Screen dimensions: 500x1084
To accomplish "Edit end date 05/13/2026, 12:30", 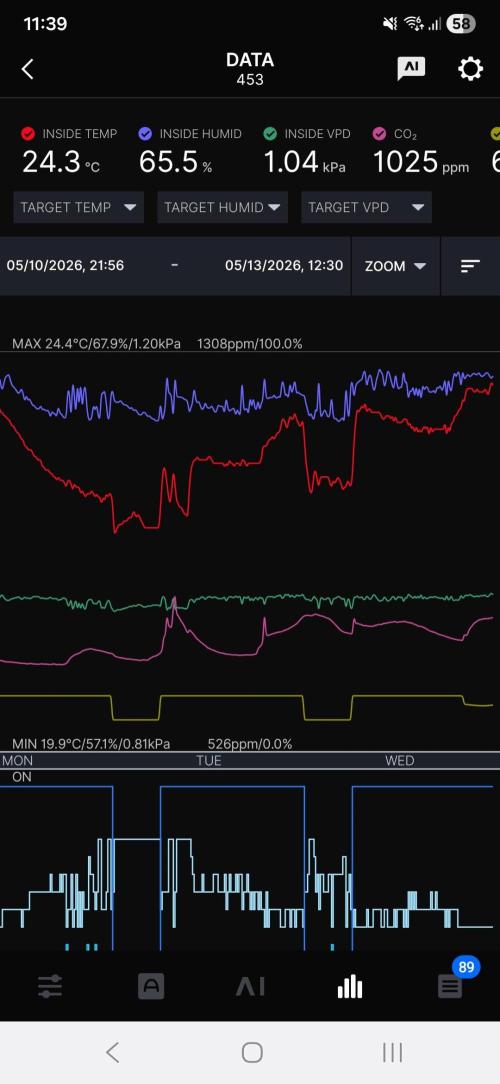I will (284, 265).
